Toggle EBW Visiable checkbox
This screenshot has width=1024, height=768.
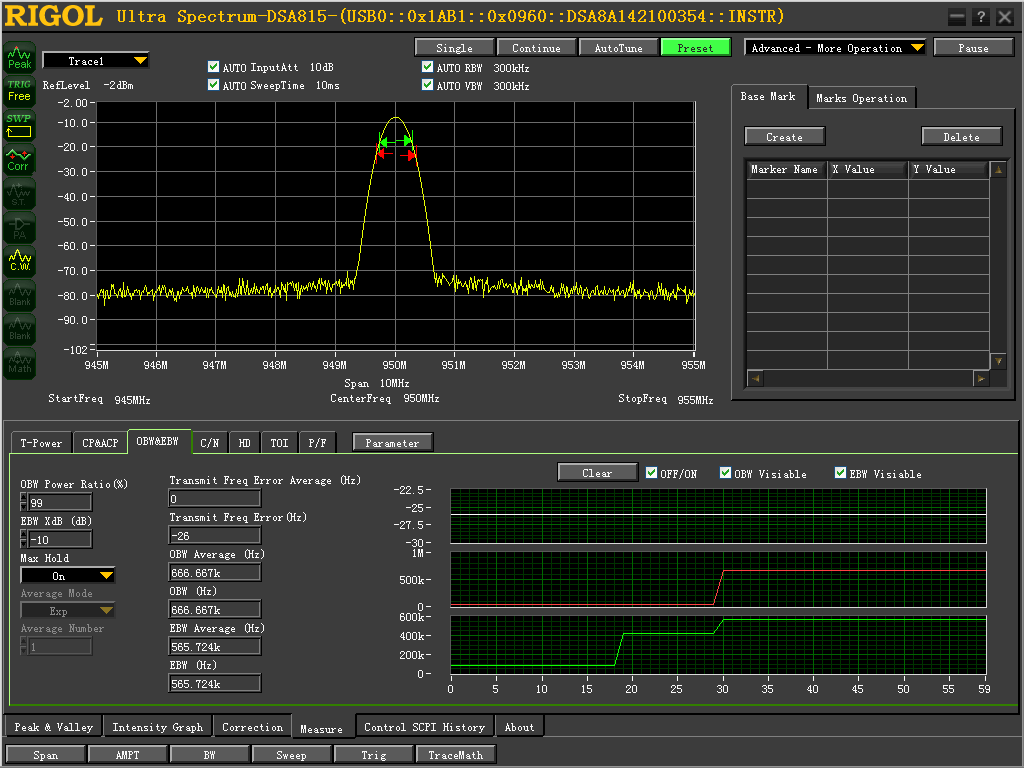(840, 473)
